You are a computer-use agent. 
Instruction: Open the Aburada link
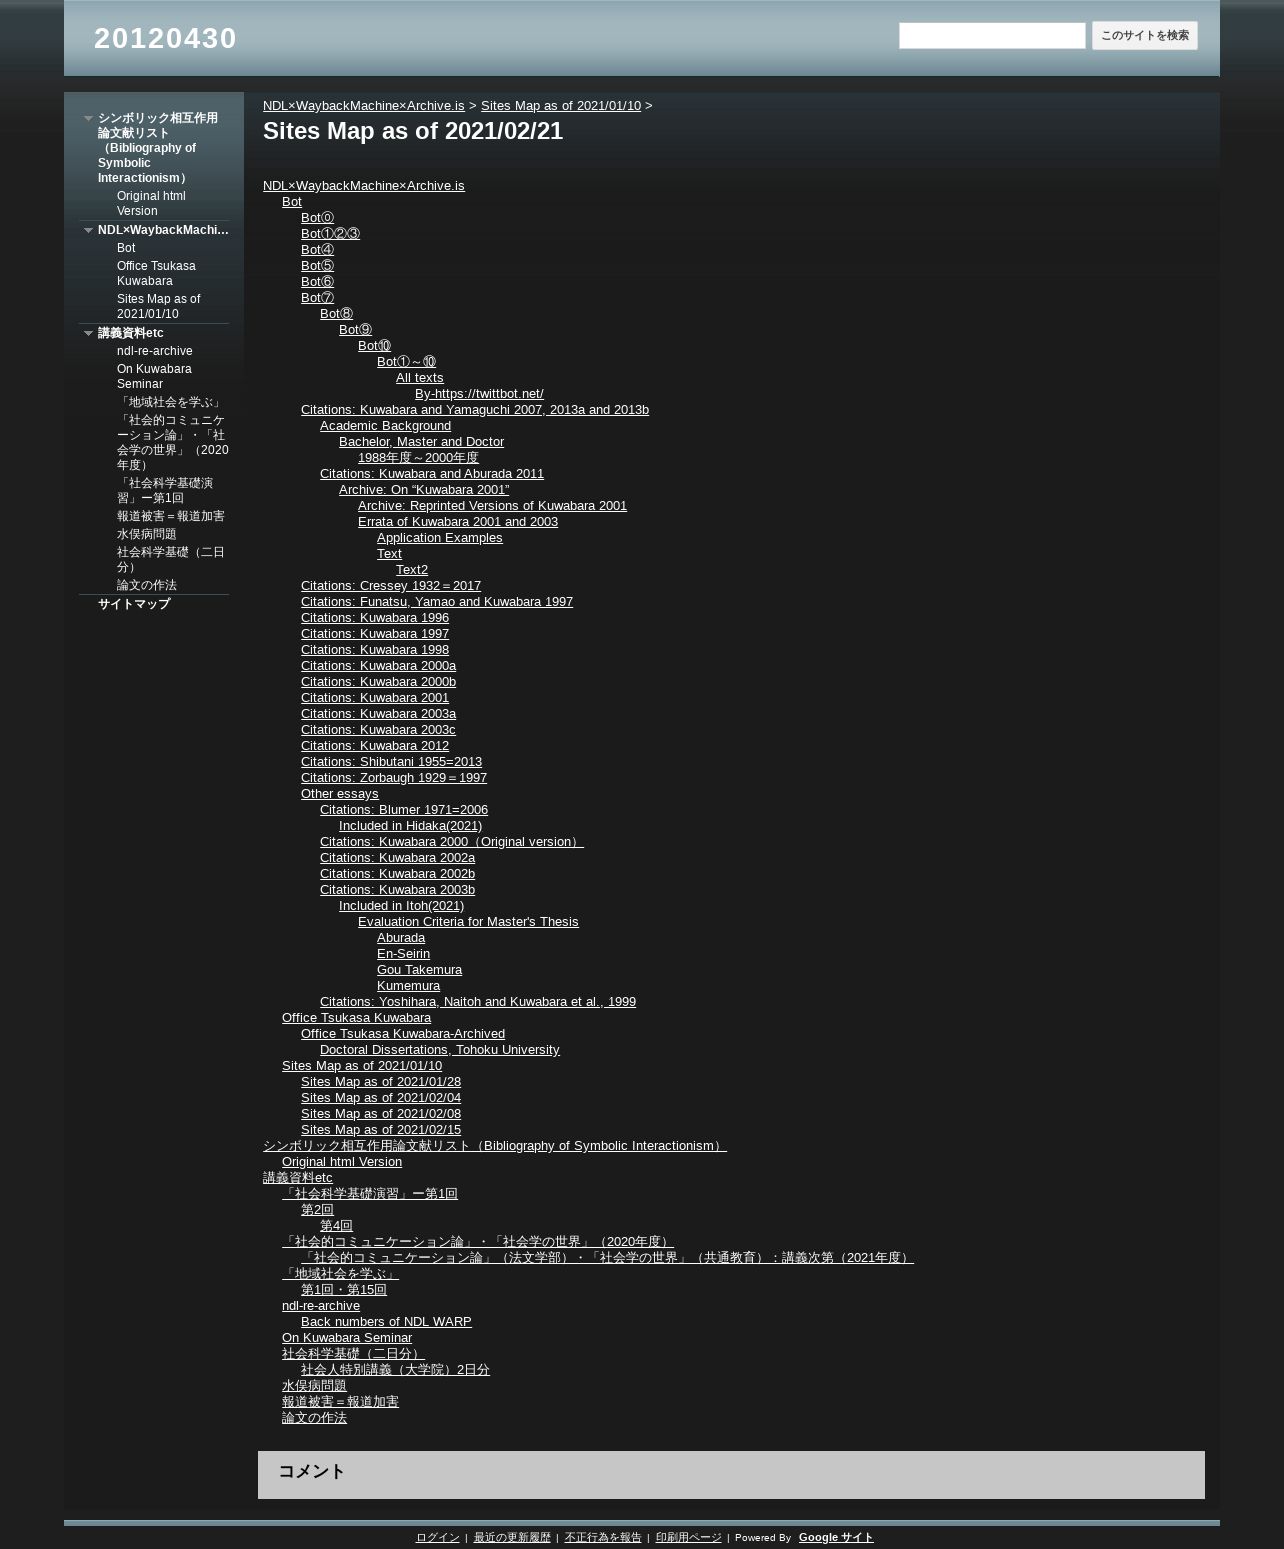(401, 937)
